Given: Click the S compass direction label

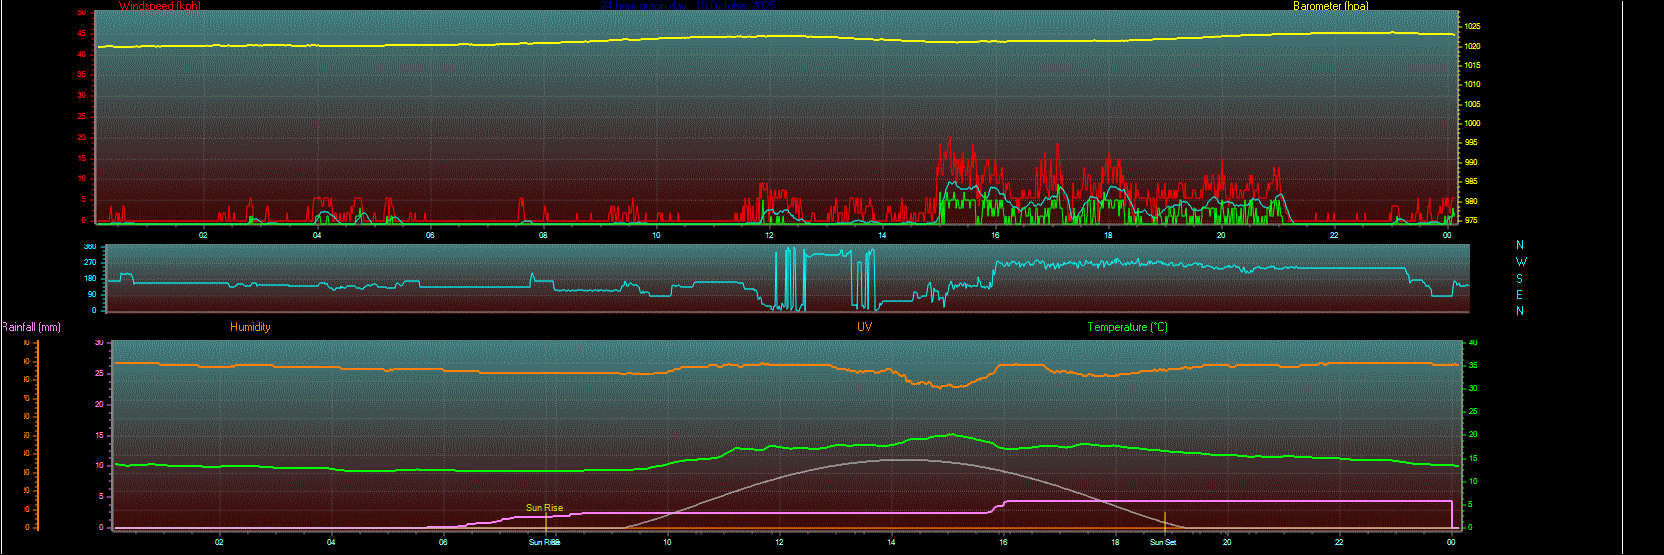Looking at the screenshot, I should click(x=1520, y=279).
